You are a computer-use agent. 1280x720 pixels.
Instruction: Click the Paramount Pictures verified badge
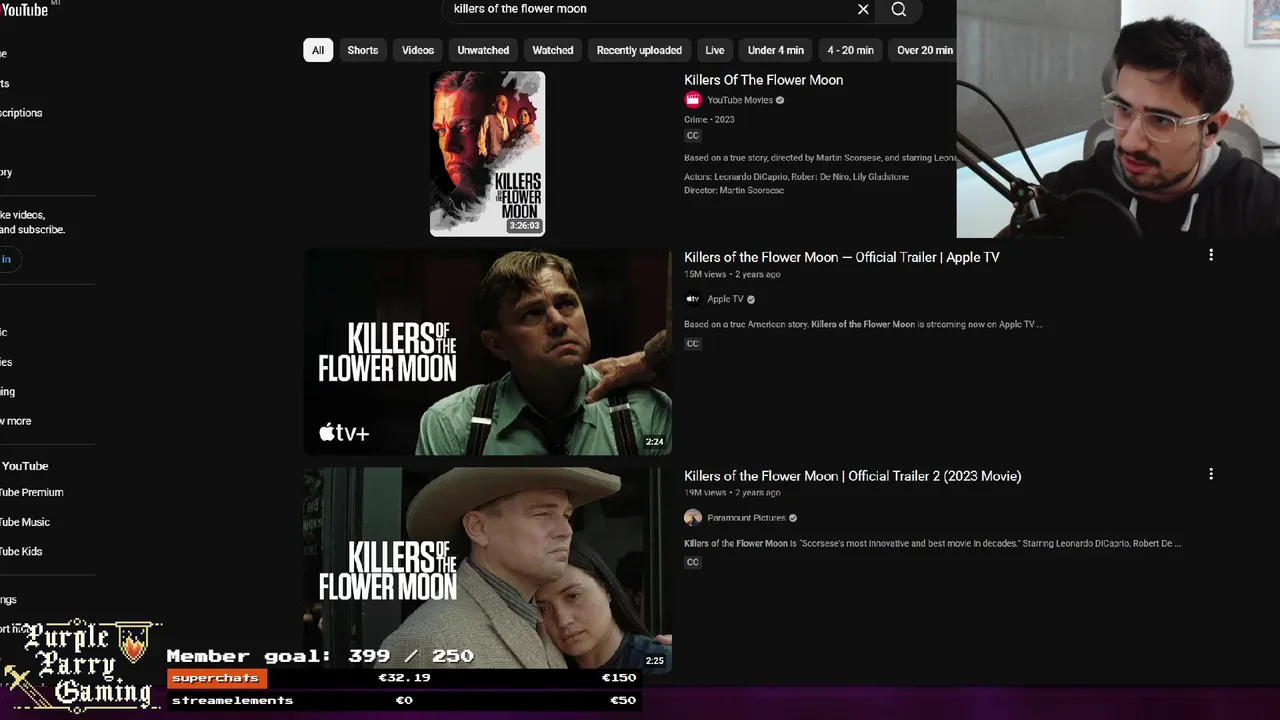coord(793,518)
